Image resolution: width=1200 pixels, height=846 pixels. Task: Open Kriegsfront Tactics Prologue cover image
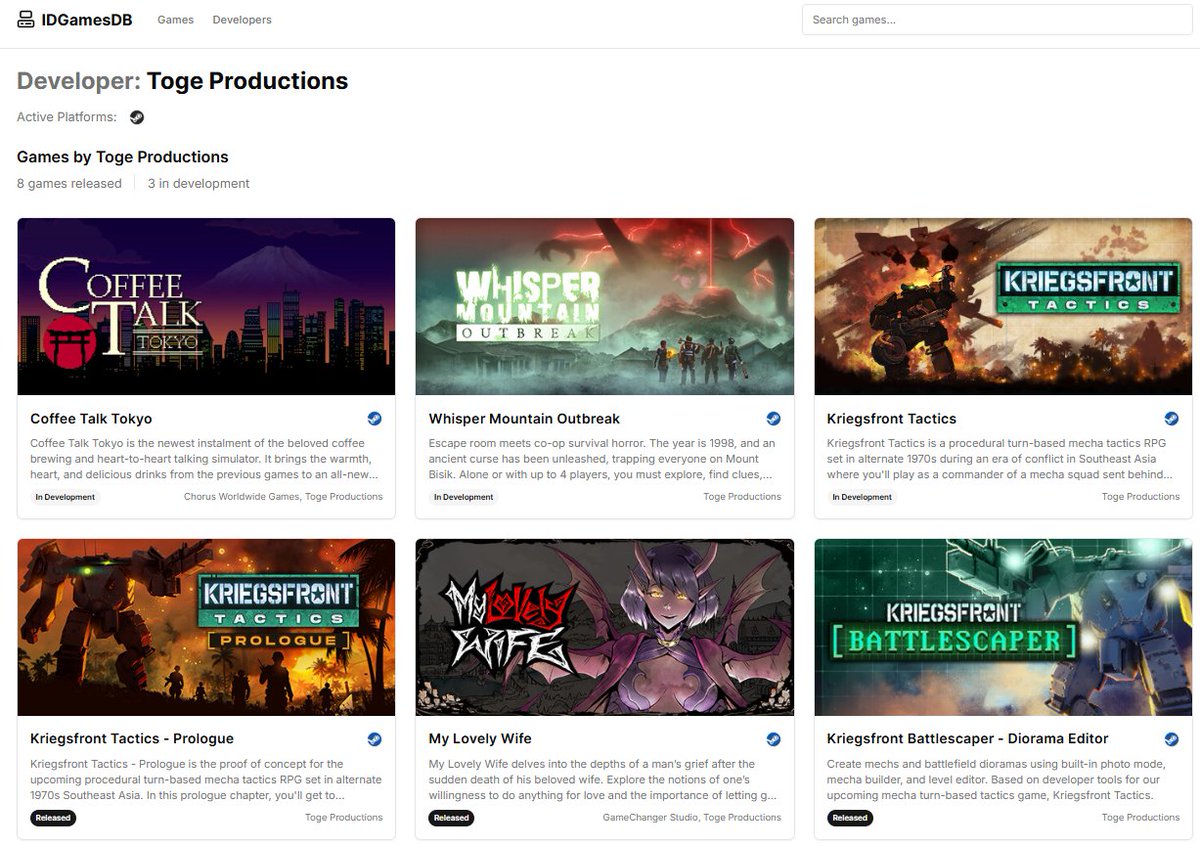(206, 627)
